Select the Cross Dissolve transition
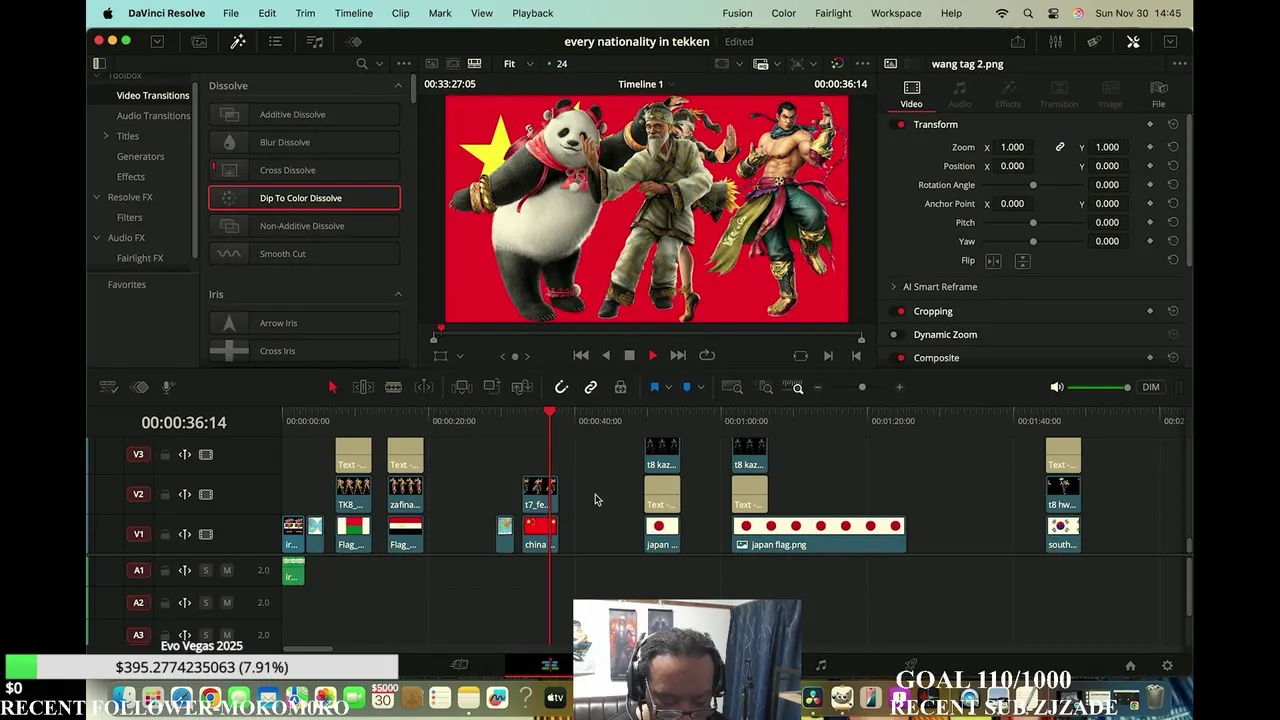This screenshot has height=720, width=1280. 305,170
